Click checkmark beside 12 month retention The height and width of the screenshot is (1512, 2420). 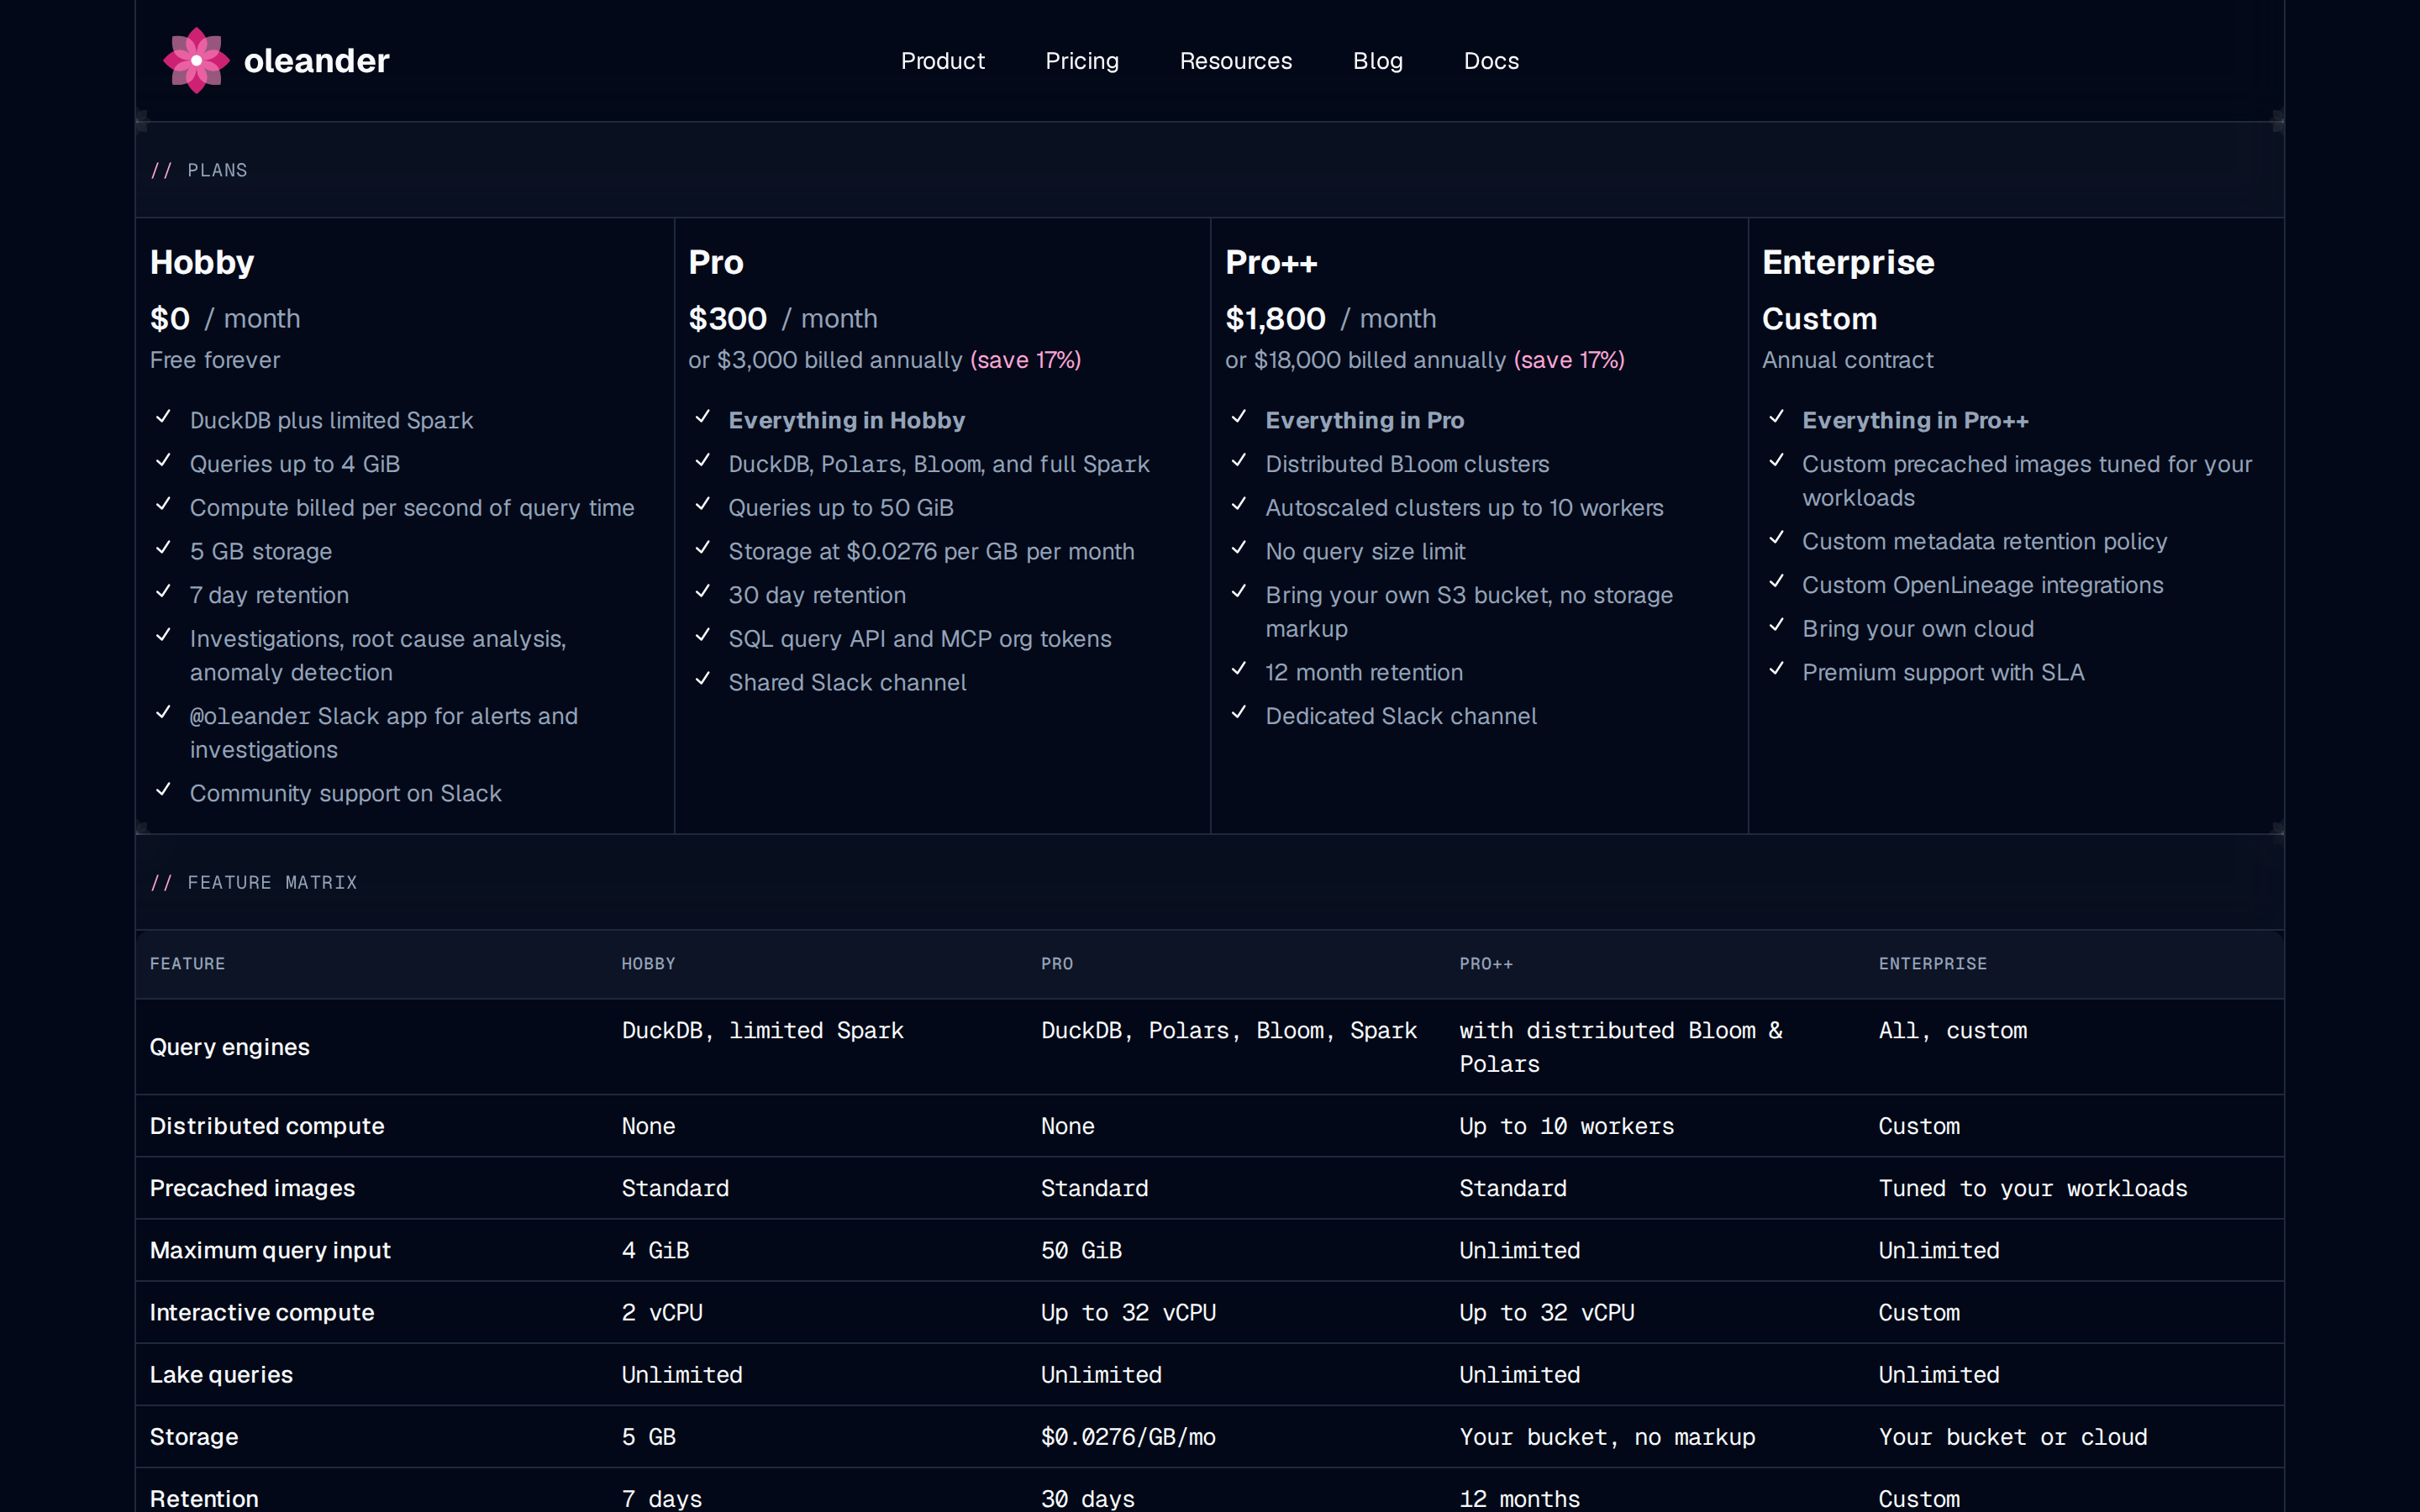(x=1239, y=668)
